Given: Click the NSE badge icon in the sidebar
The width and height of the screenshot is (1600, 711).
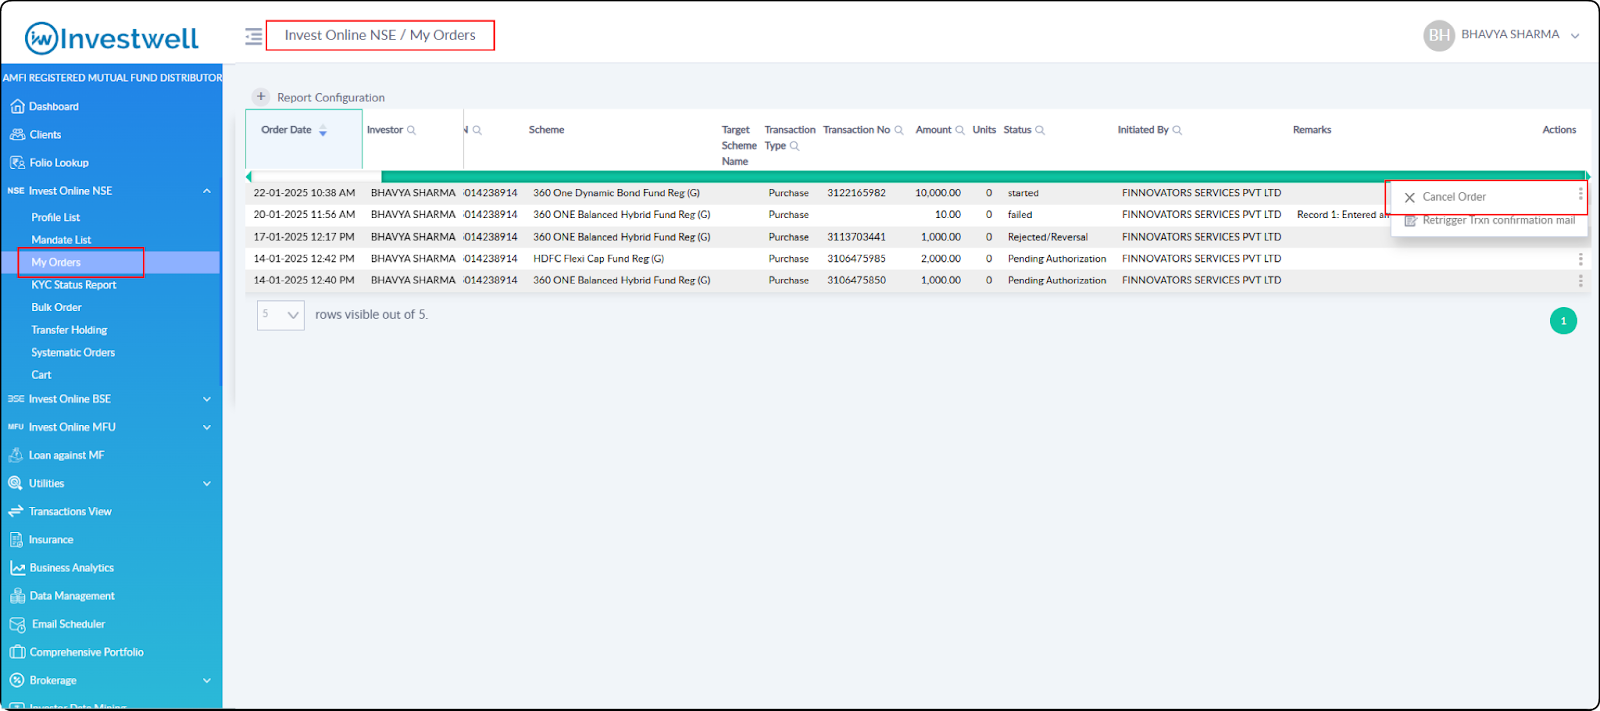Looking at the screenshot, I should pyautogui.click(x=16, y=191).
